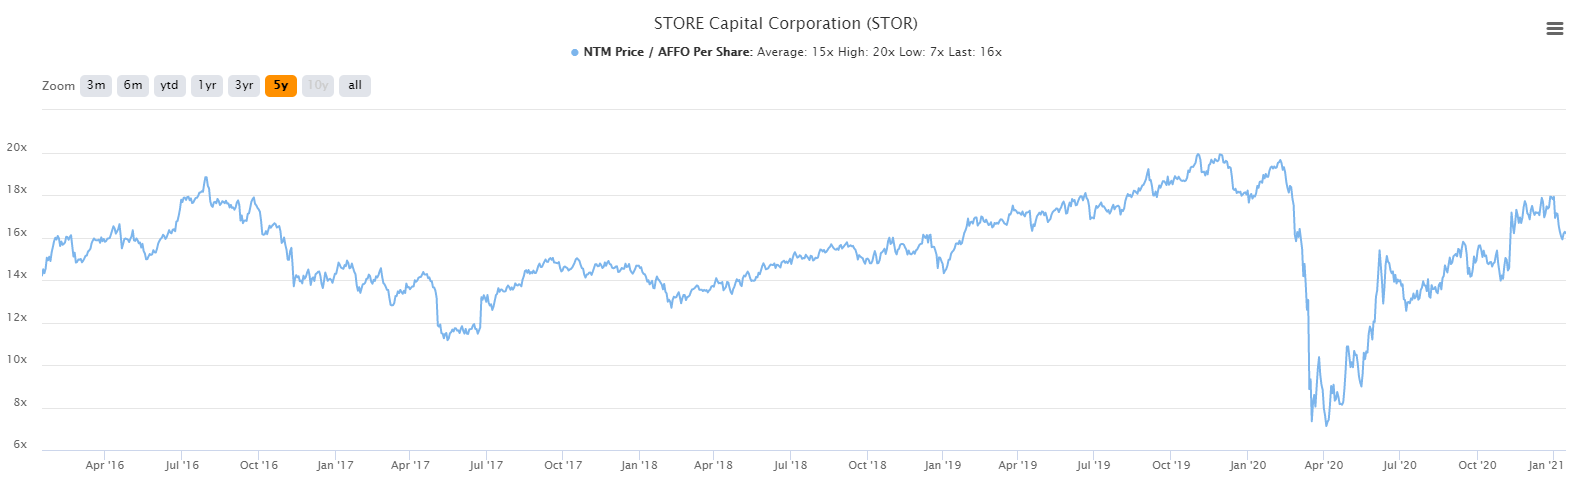
Task: Click the Apr '16 x-axis label
Action: click(x=105, y=465)
